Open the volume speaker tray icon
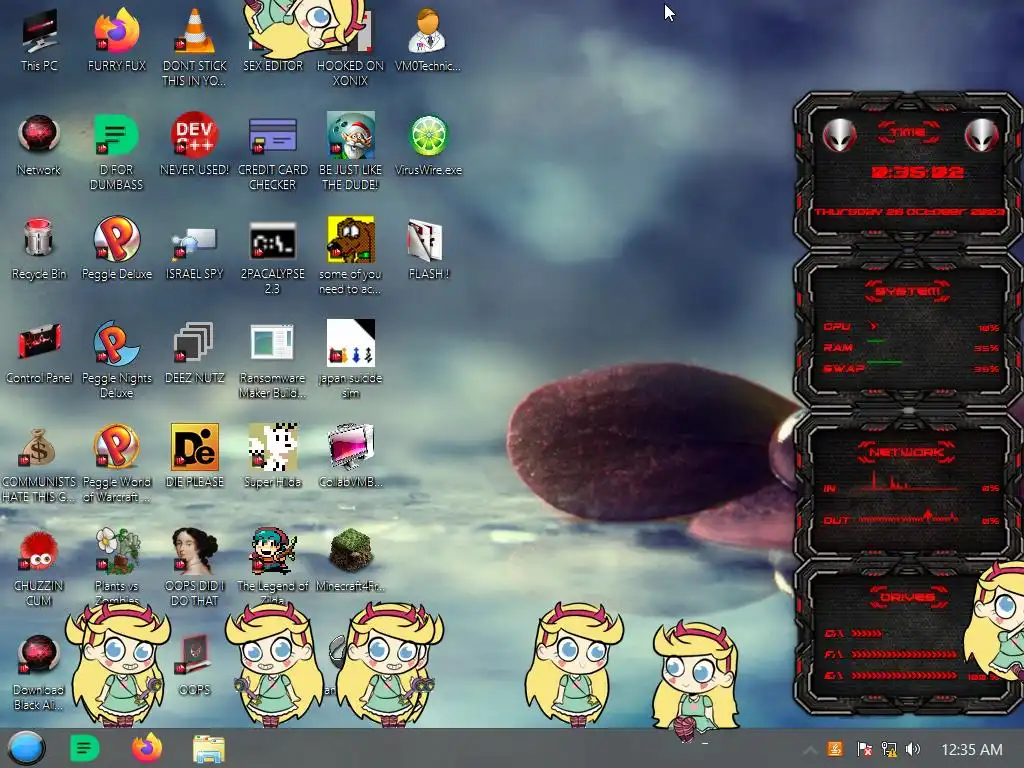Viewport: 1024px width, 768px height. pyautogui.click(x=913, y=749)
